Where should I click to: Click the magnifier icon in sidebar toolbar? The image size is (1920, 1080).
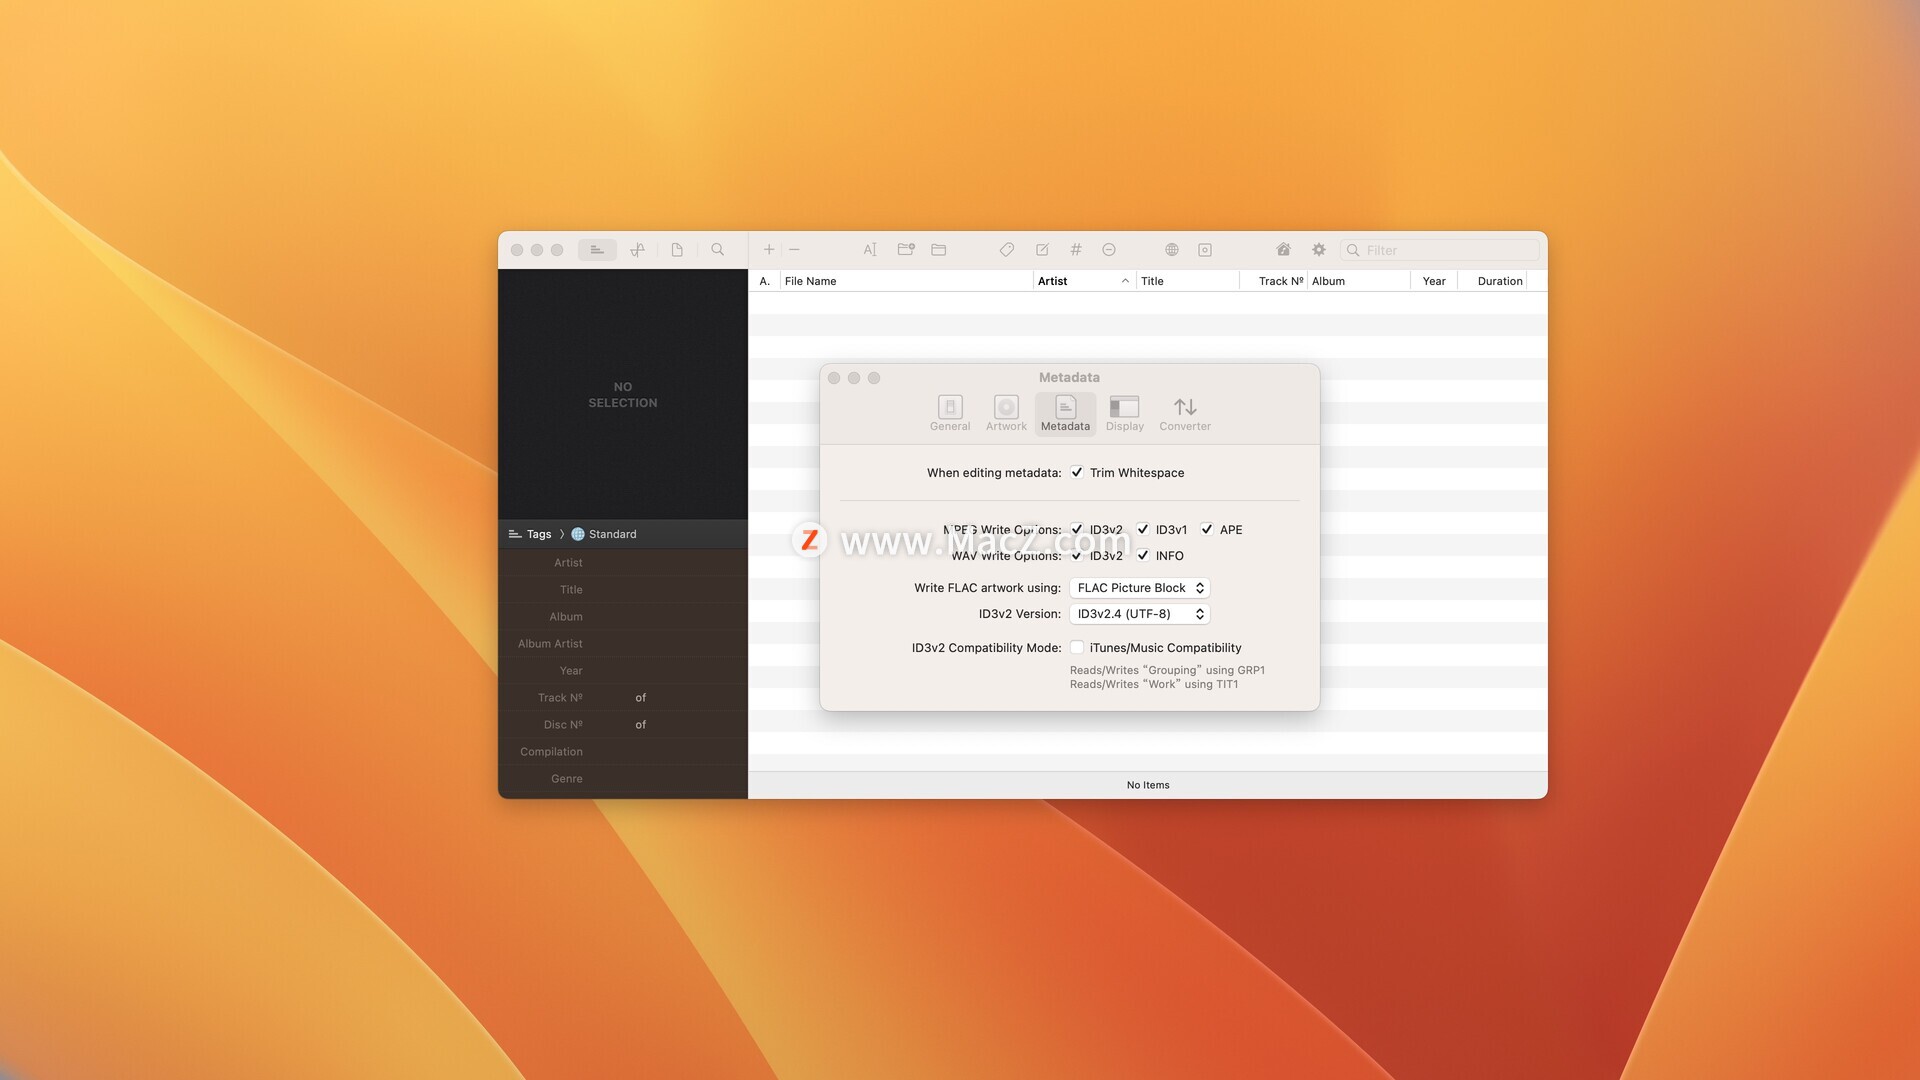tap(717, 250)
